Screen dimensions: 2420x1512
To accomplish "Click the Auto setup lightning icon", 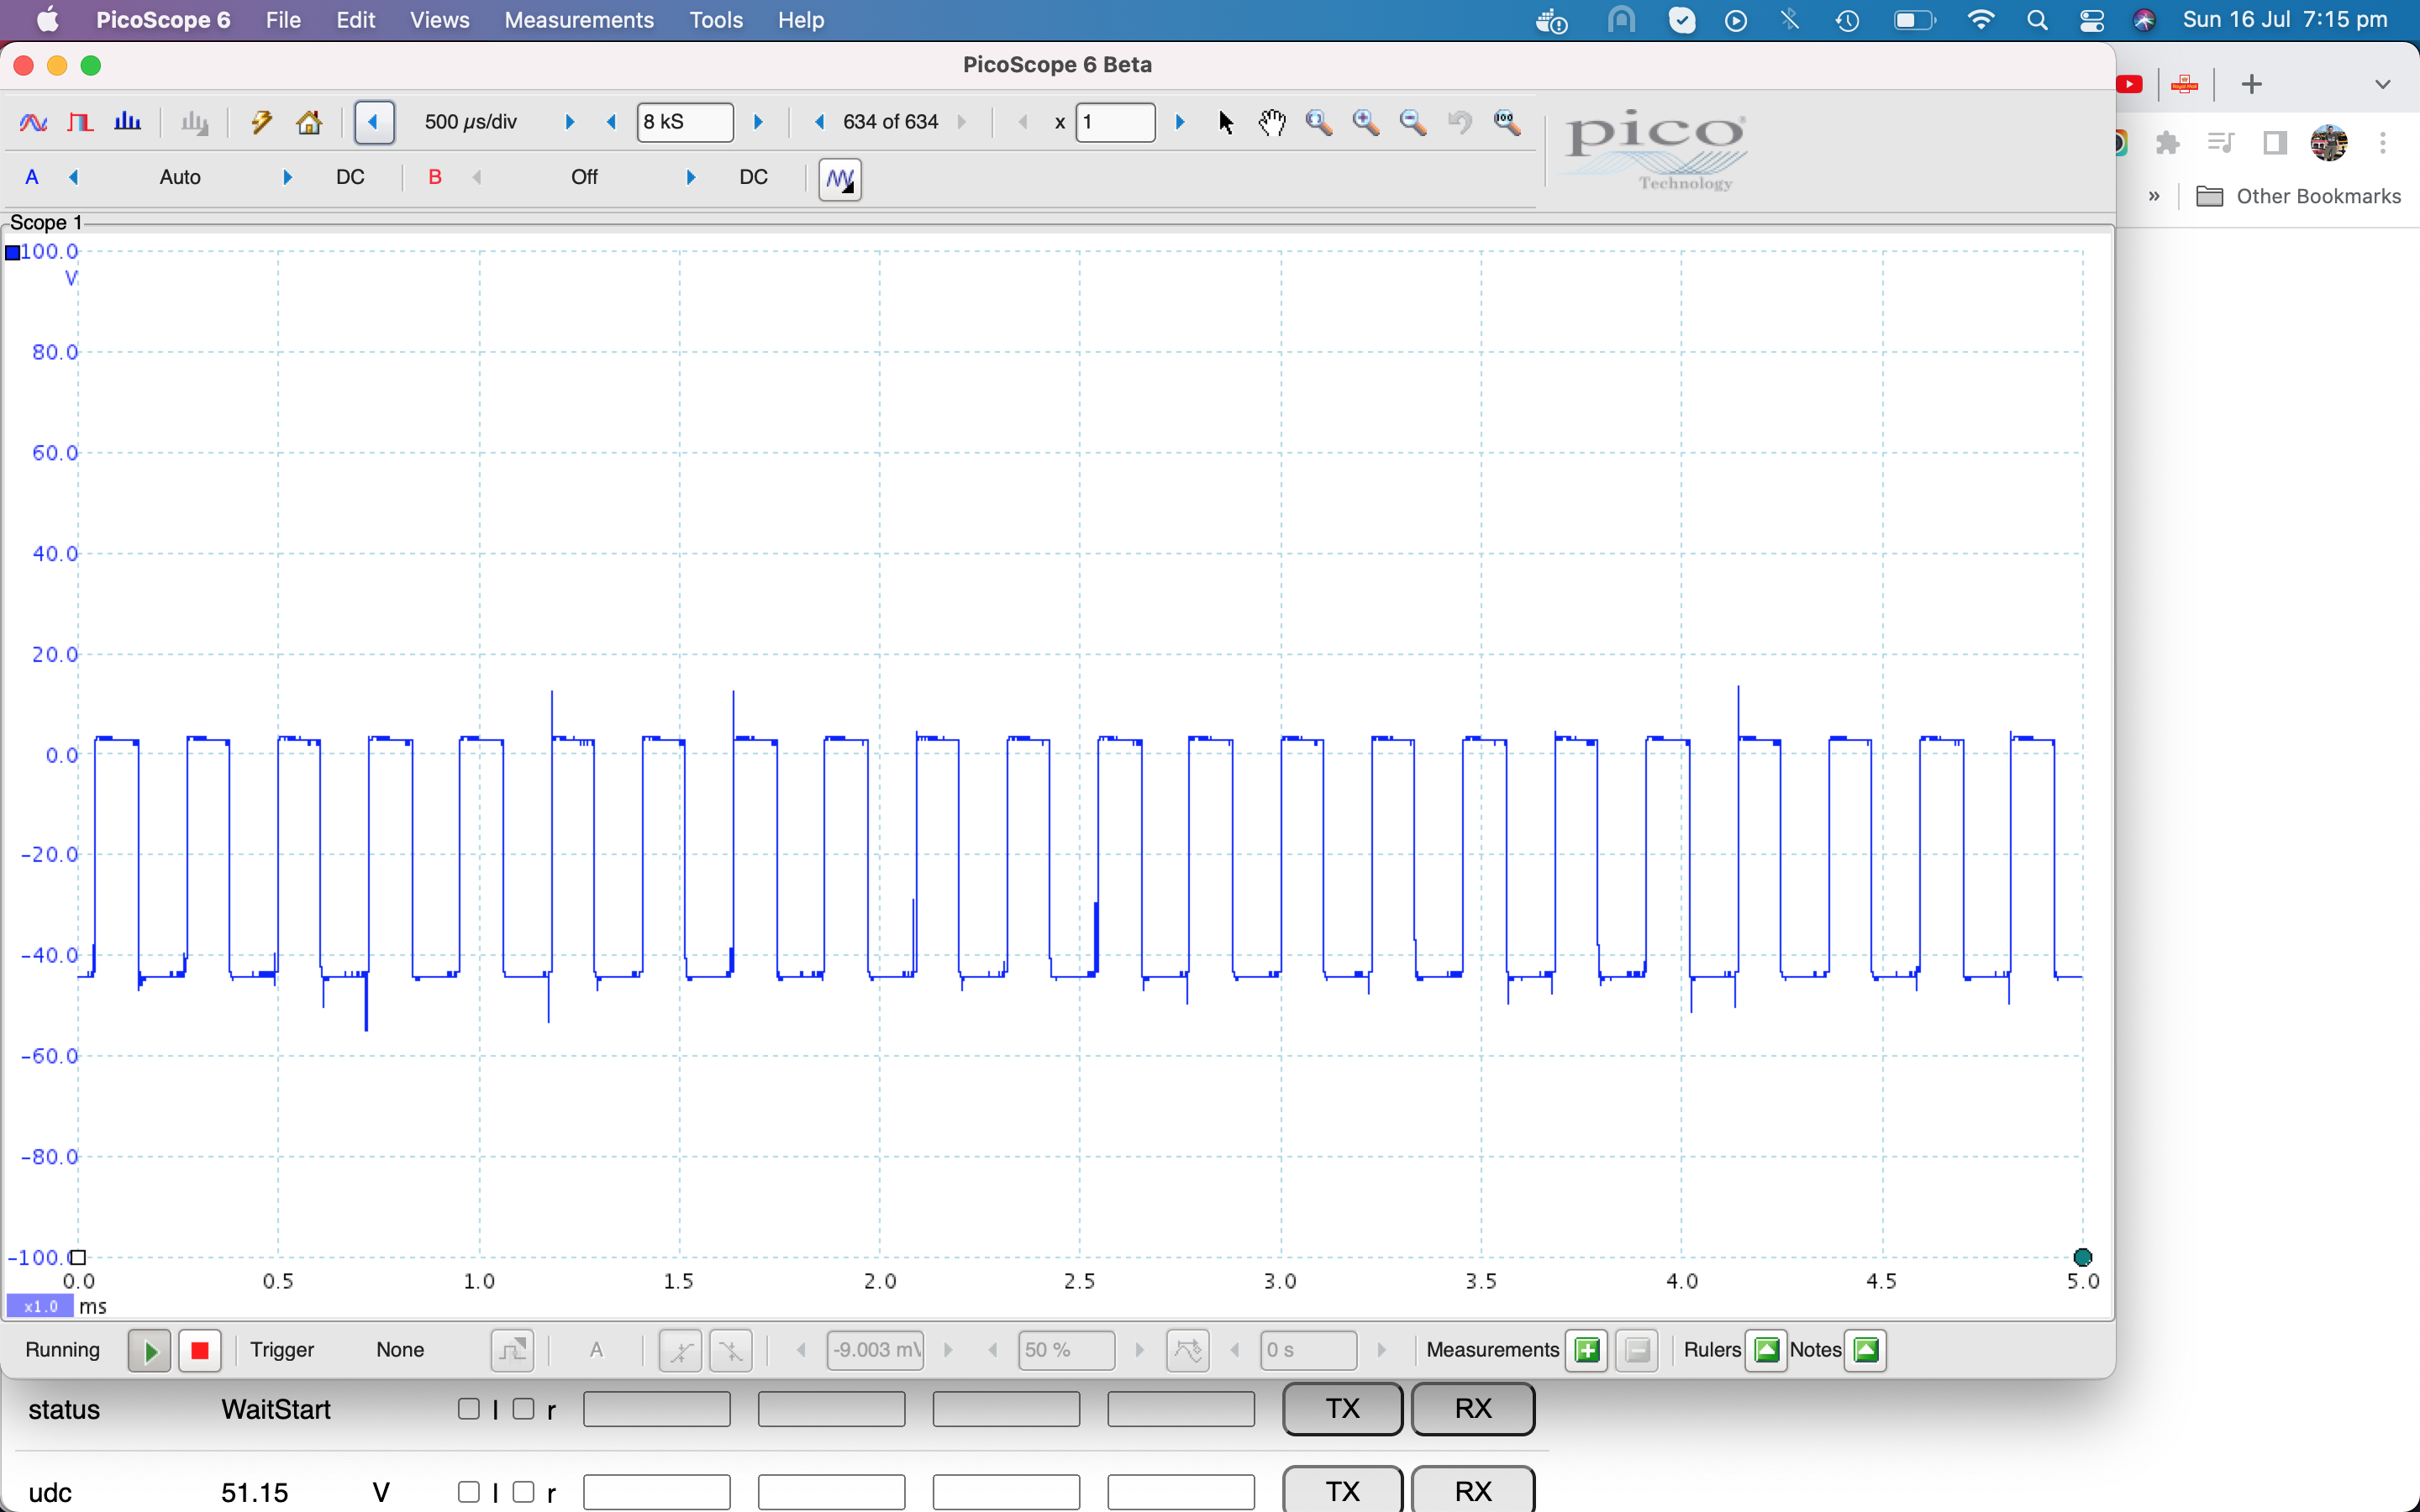I will pos(261,122).
